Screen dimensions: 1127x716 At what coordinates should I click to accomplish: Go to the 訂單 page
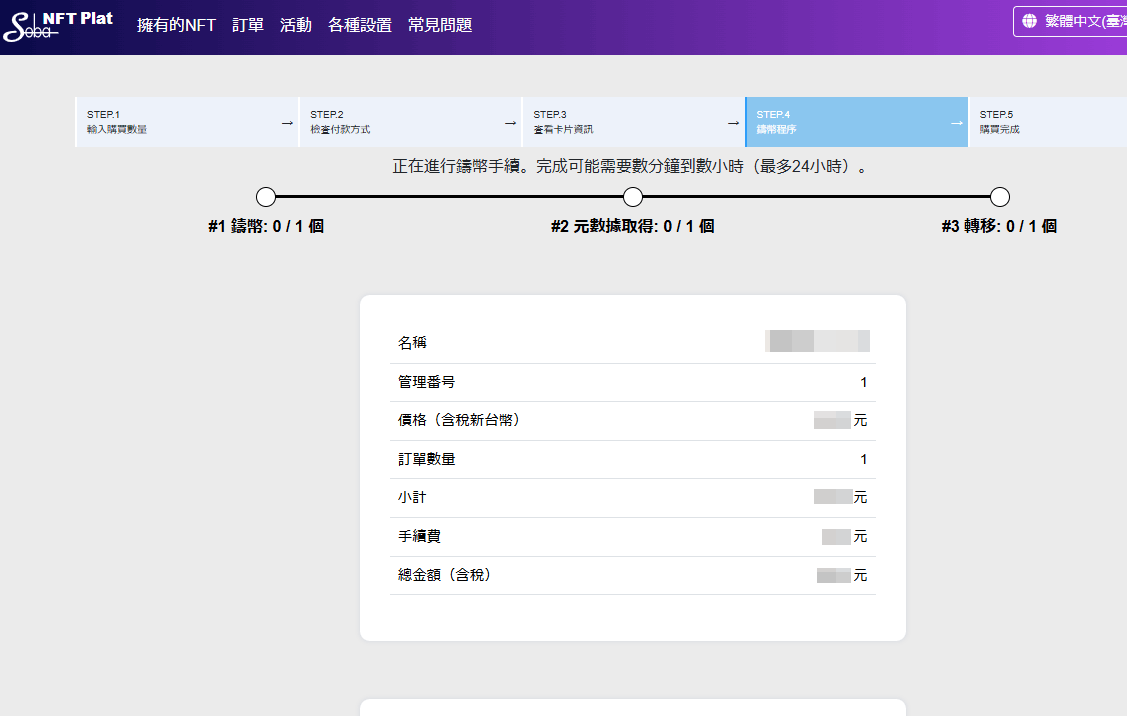point(248,25)
